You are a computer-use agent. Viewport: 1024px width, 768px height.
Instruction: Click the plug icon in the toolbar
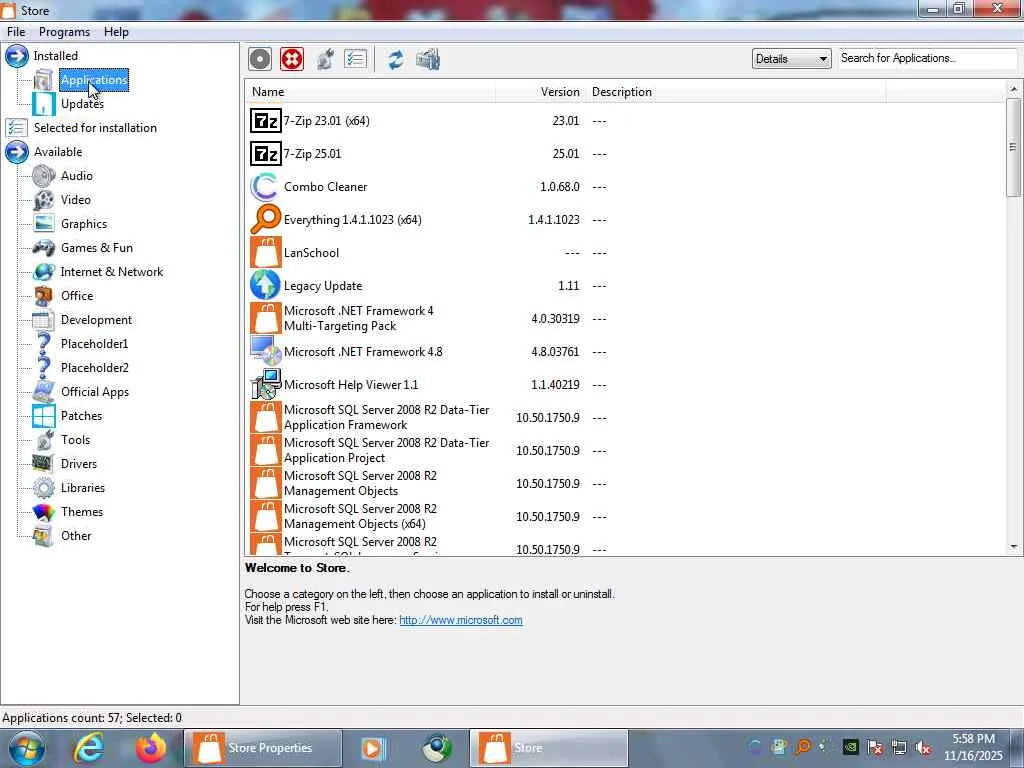point(325,59)
